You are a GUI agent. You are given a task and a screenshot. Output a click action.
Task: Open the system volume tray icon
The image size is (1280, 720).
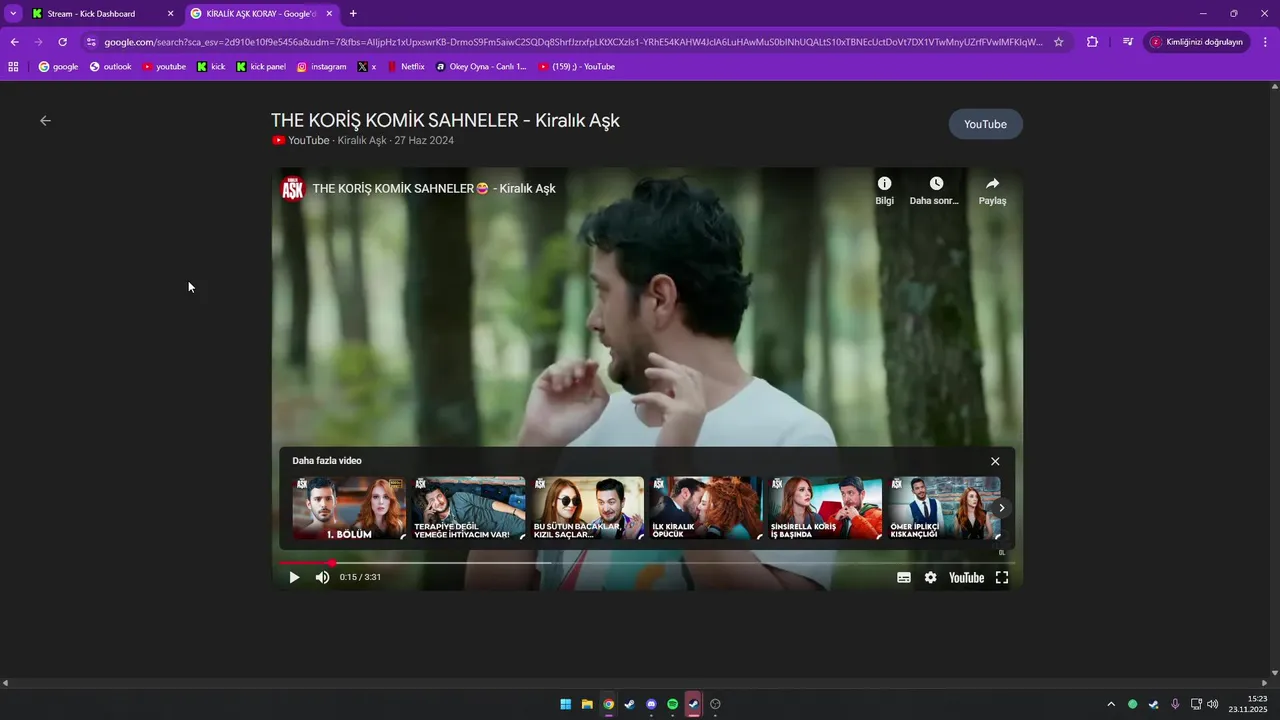pyautogui.click(x=1213, y=704)
